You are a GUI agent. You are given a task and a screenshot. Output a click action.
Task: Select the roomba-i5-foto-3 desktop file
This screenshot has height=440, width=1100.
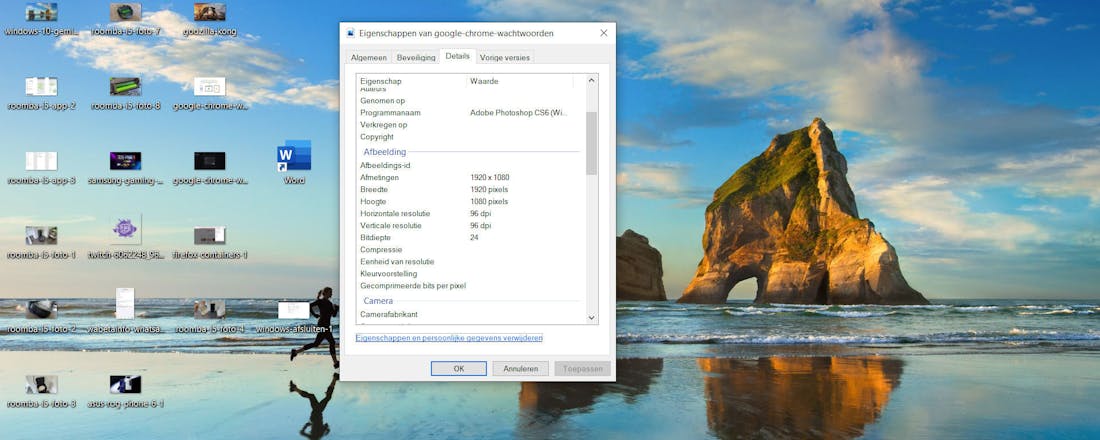tap(41, 392)
